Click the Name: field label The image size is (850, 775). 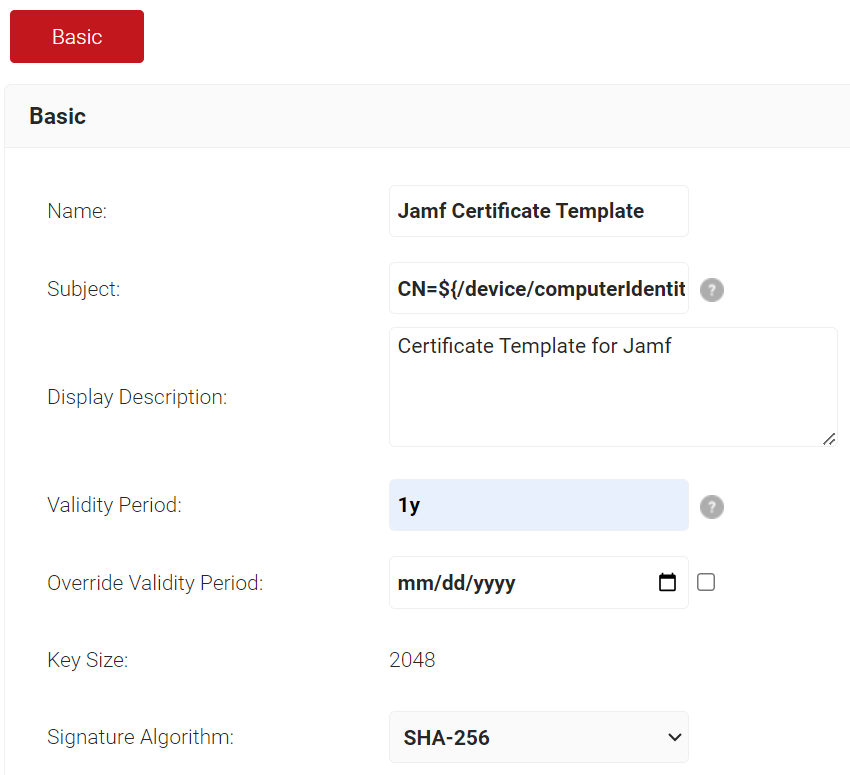(77, 211)
